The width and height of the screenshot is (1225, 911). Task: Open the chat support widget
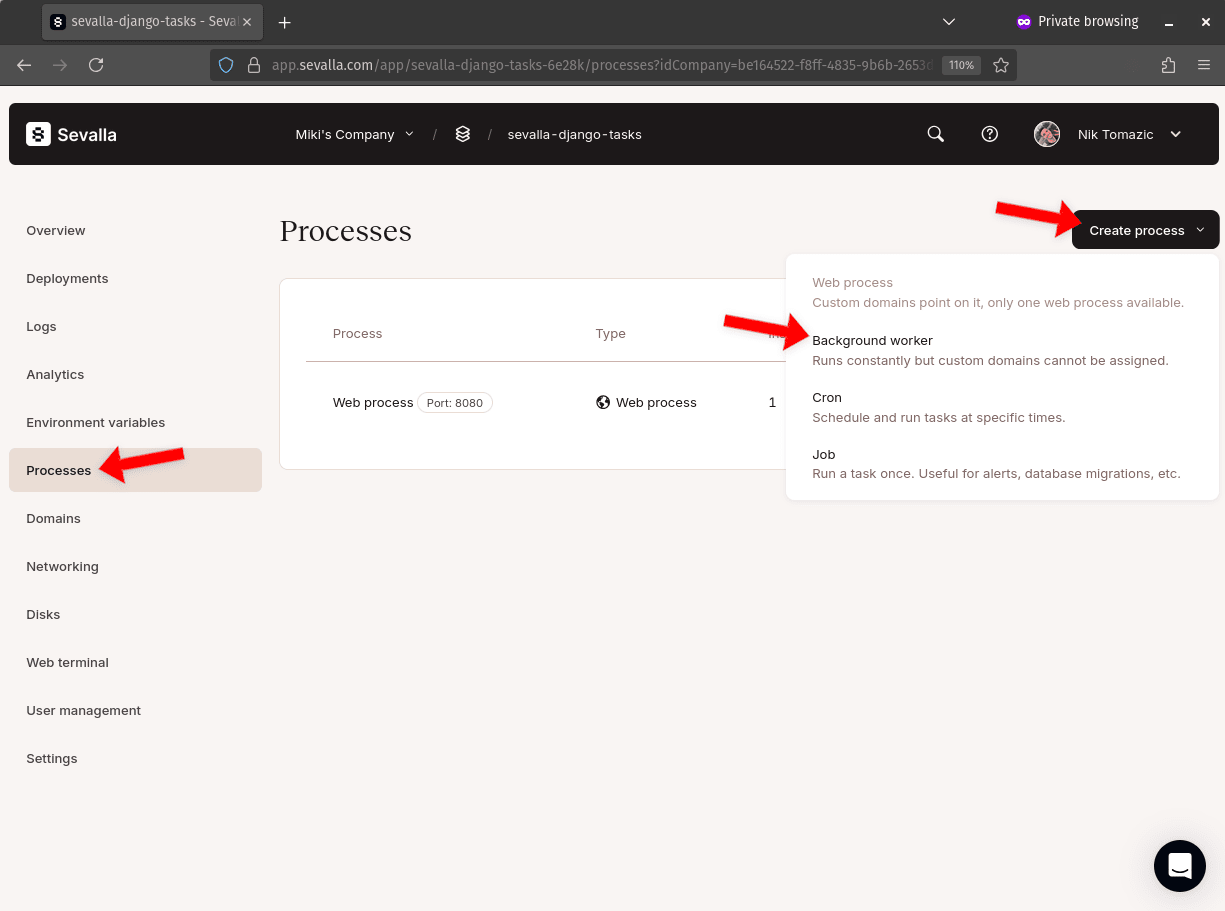click(1179, 865)
